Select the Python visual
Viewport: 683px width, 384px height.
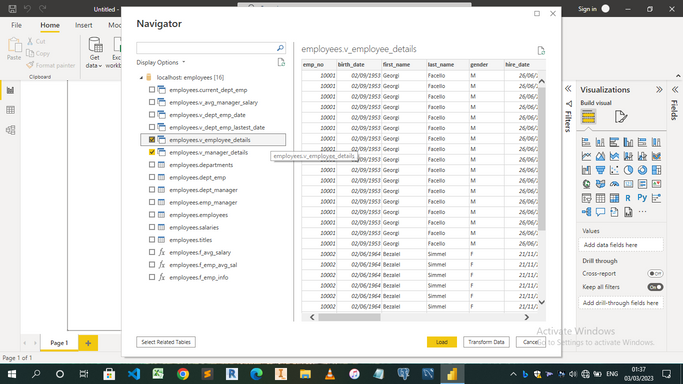(x=642, y=198)
